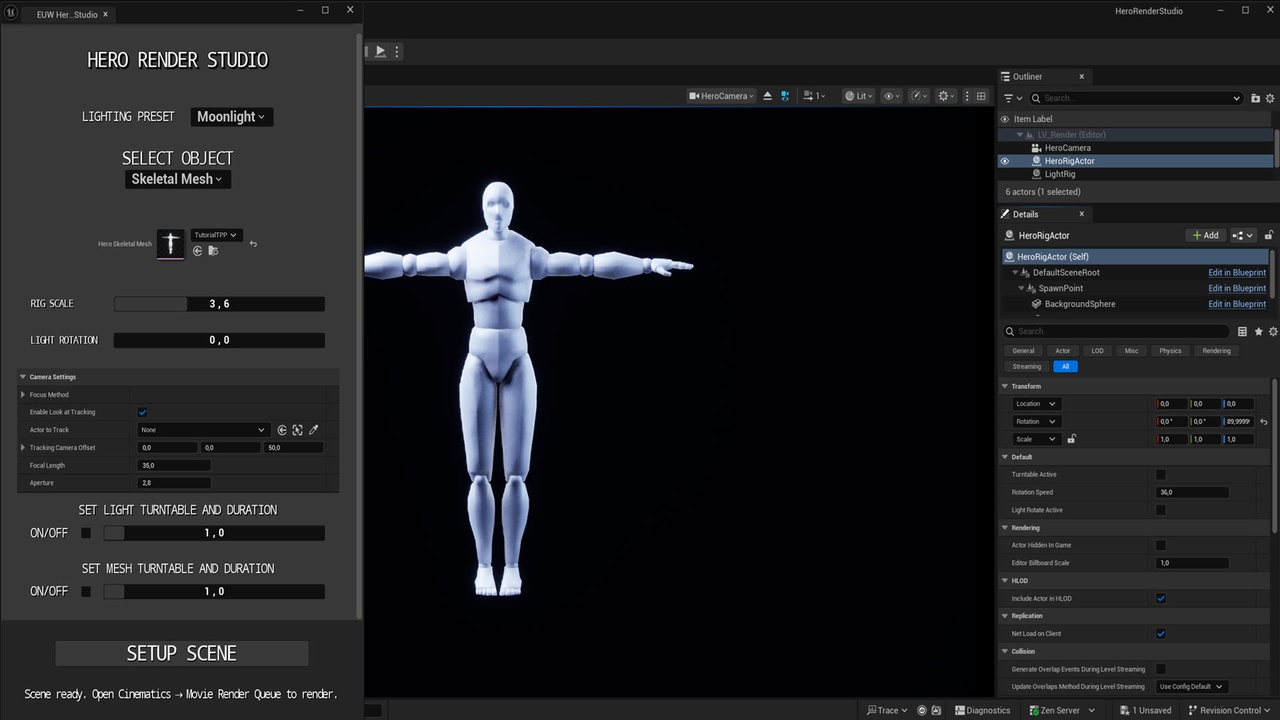
Task: Open the viewport Show eye-icon menu
Action: (x=890, y=96)
